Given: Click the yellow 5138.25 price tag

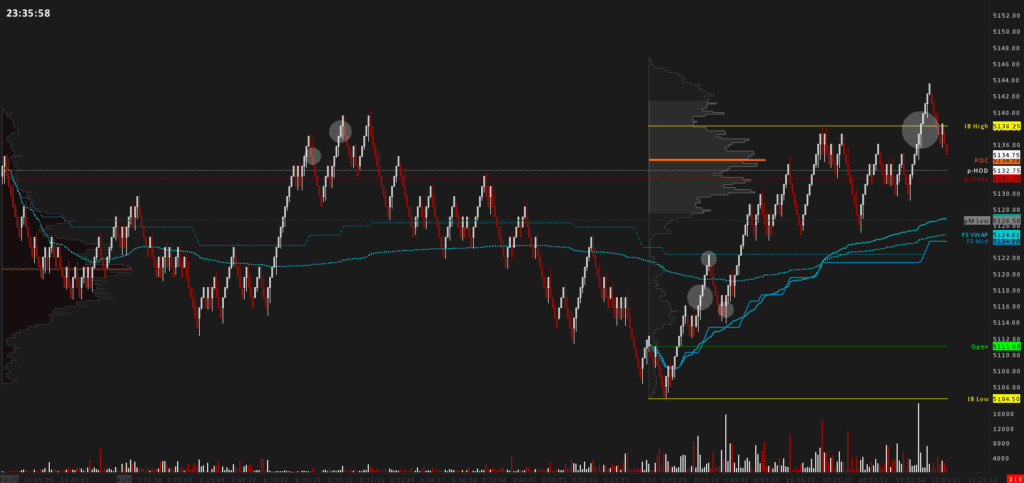Looking at the screenshot, I should 1006,126.
